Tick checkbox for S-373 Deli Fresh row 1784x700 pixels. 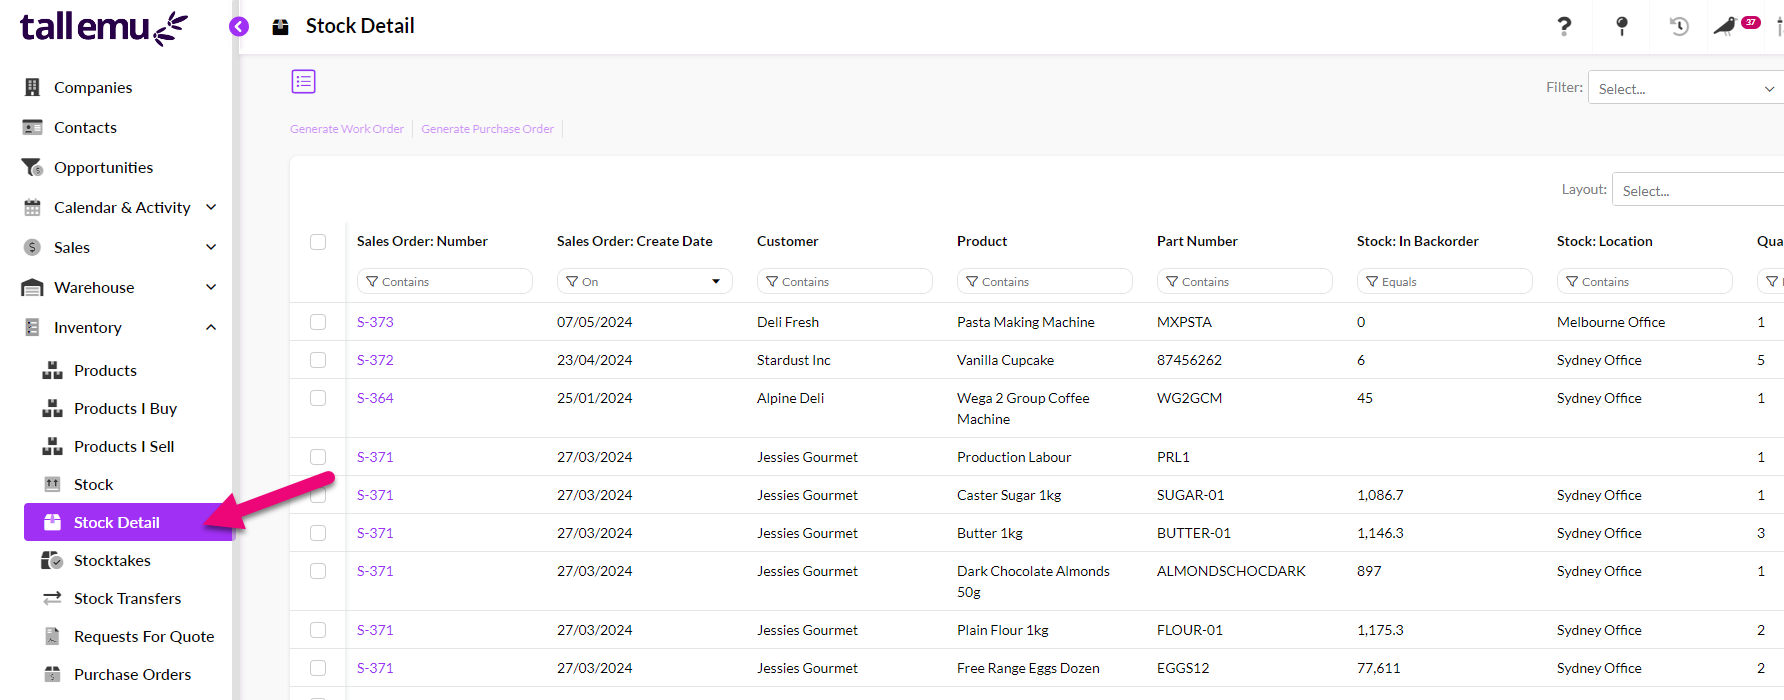click(318, 322)
